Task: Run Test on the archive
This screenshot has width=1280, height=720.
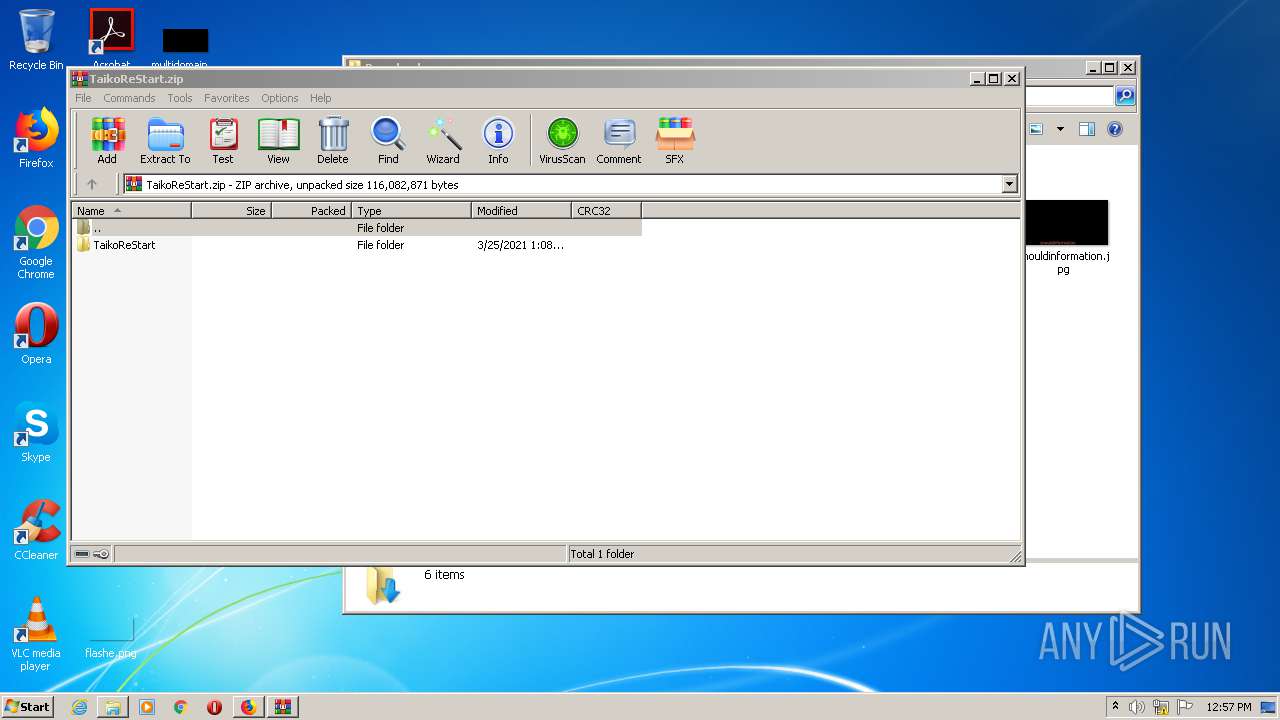Action: pyautogui.click(x=223, y=141)
